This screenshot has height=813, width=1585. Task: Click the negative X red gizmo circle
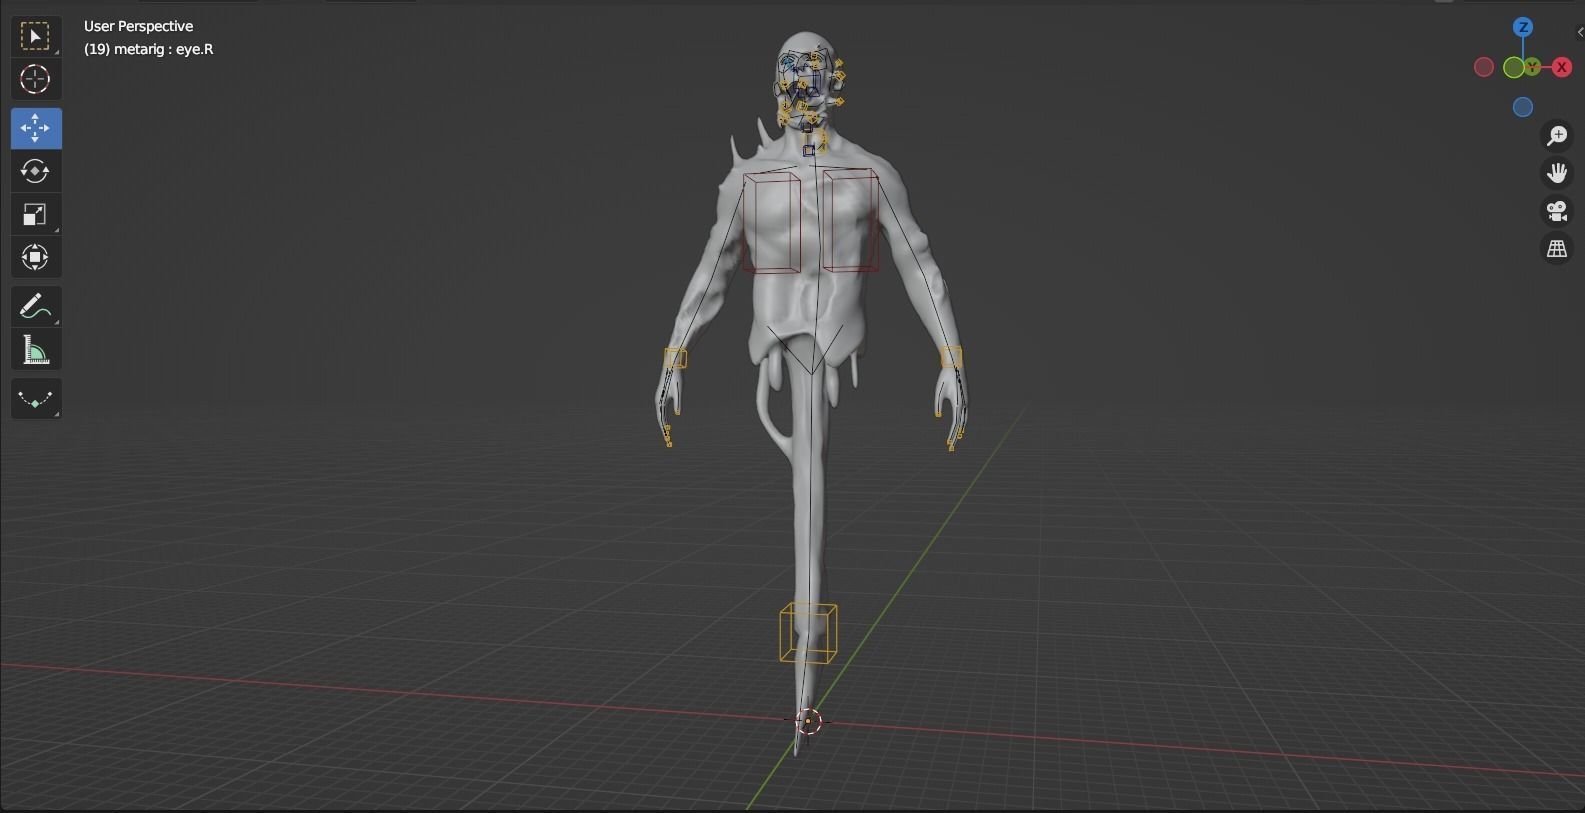pyautogui.click(x=1484, y=67)
